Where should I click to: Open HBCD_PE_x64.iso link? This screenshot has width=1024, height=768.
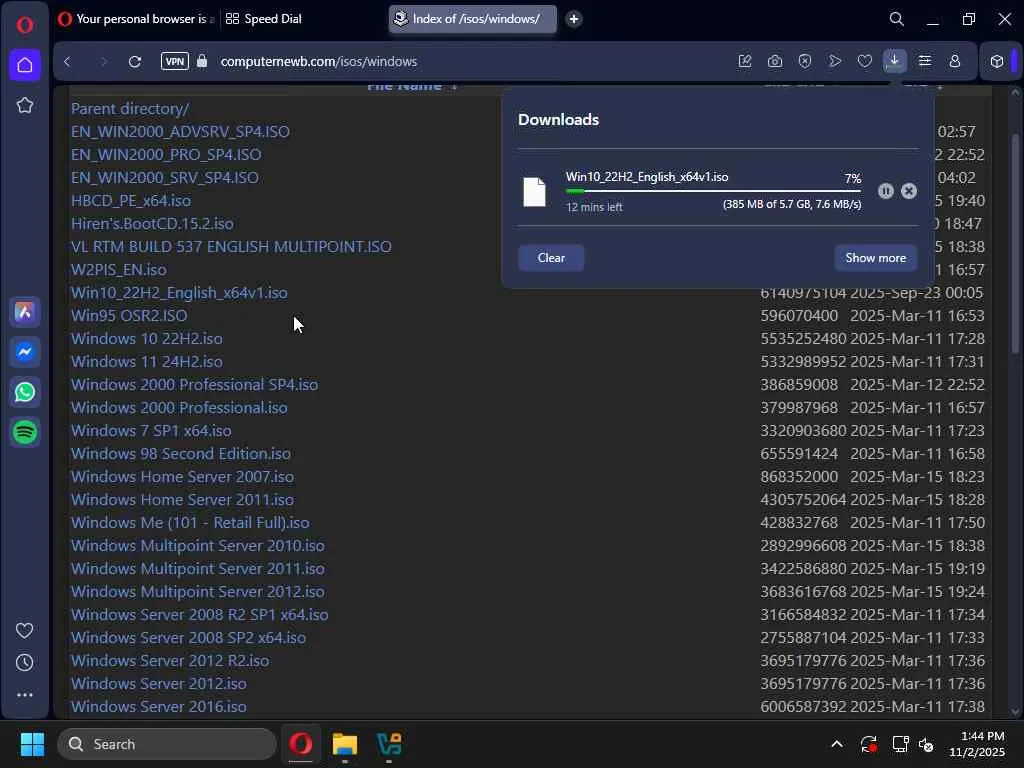[x=131, y=200]
